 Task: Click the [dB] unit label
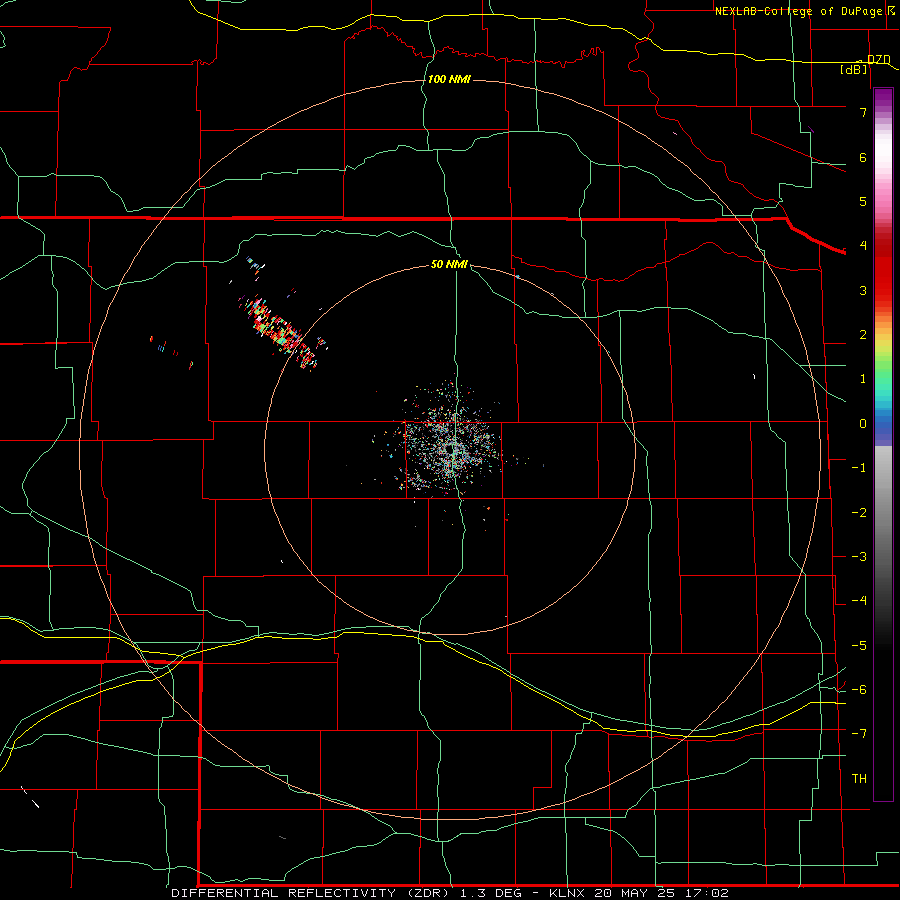pyautogui.click(x=854, y=69)
